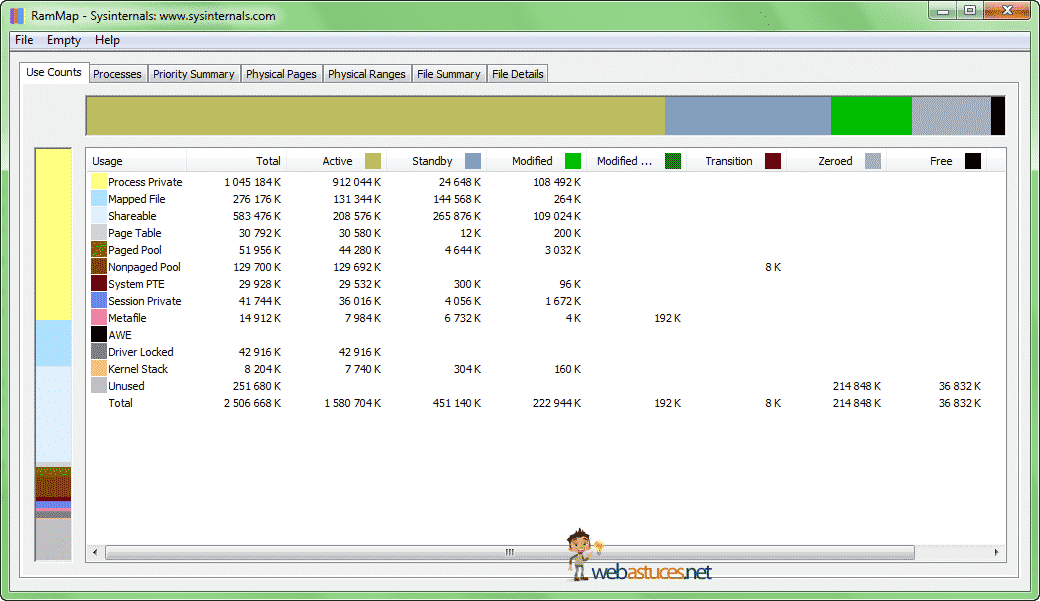Click the Active segment of top memory bar
The height and width of the screenshot is (601, 1040).
tap(376, 116)
